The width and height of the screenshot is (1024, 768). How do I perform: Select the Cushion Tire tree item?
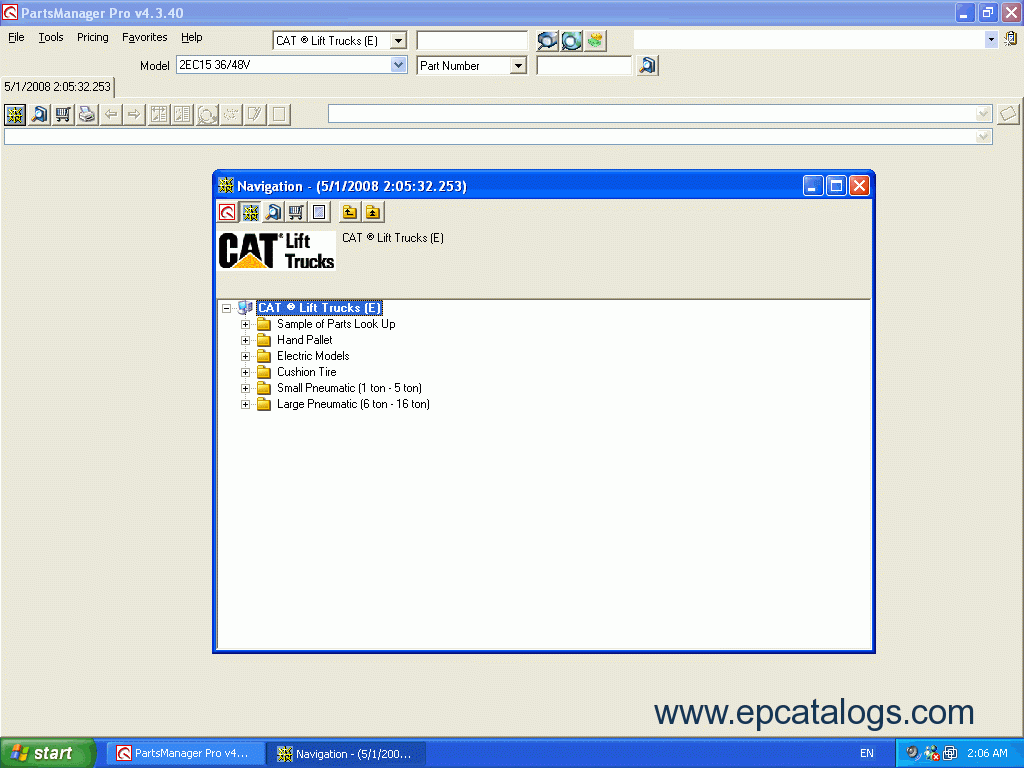coord(306,372)
